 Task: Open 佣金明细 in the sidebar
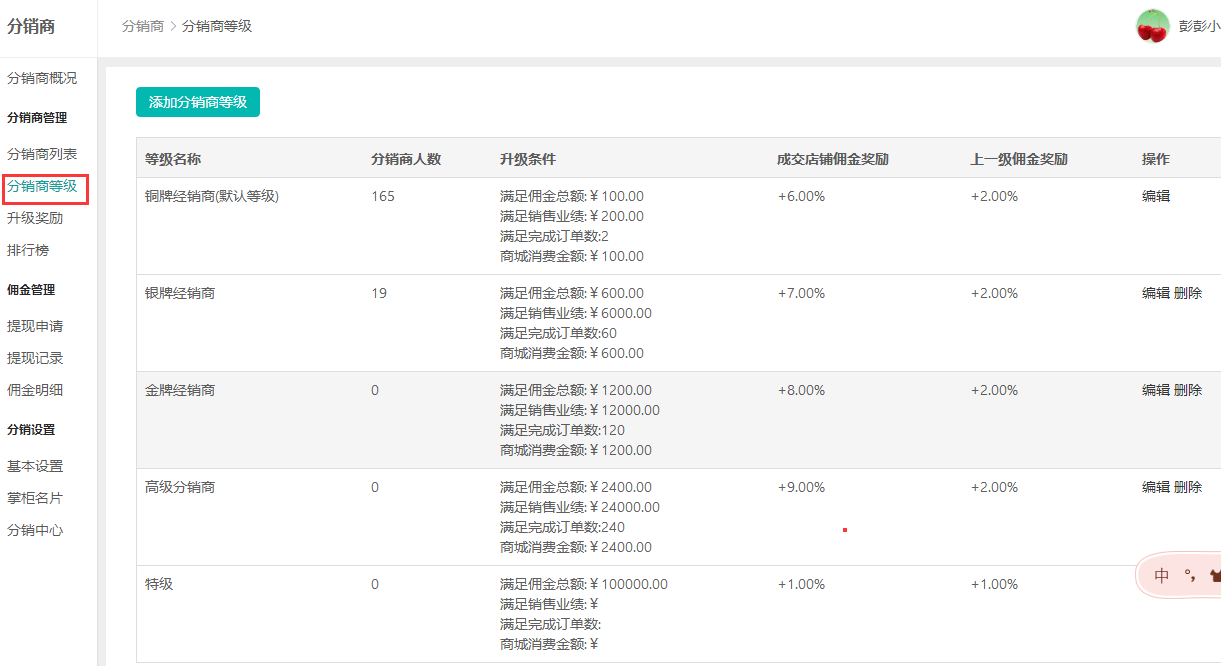point(35,390)
